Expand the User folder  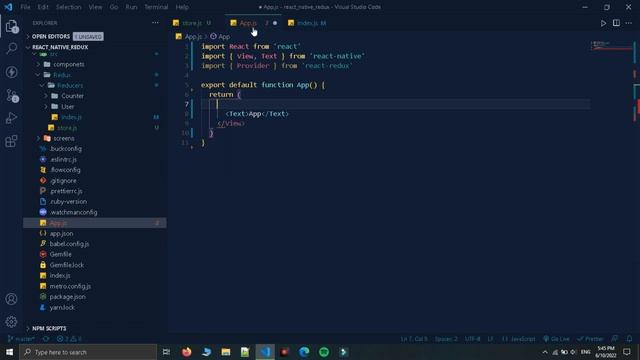(67, 107)
